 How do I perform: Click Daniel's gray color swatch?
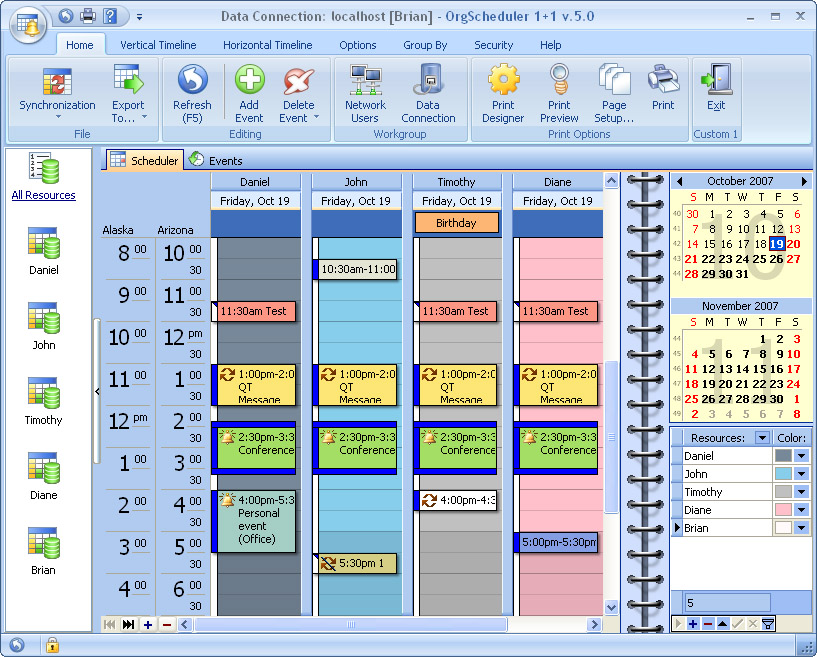783,456
